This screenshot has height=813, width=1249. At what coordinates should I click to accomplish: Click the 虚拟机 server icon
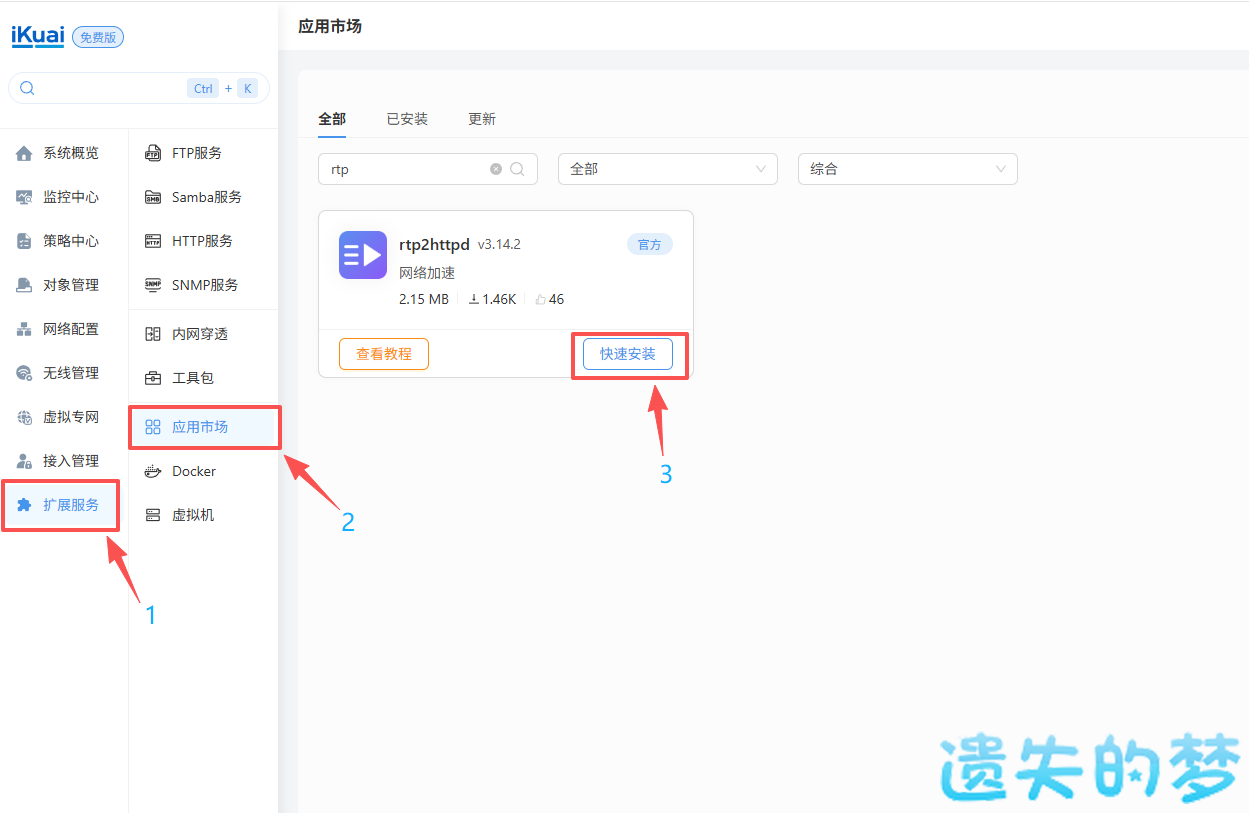click(x=153, y=515)
